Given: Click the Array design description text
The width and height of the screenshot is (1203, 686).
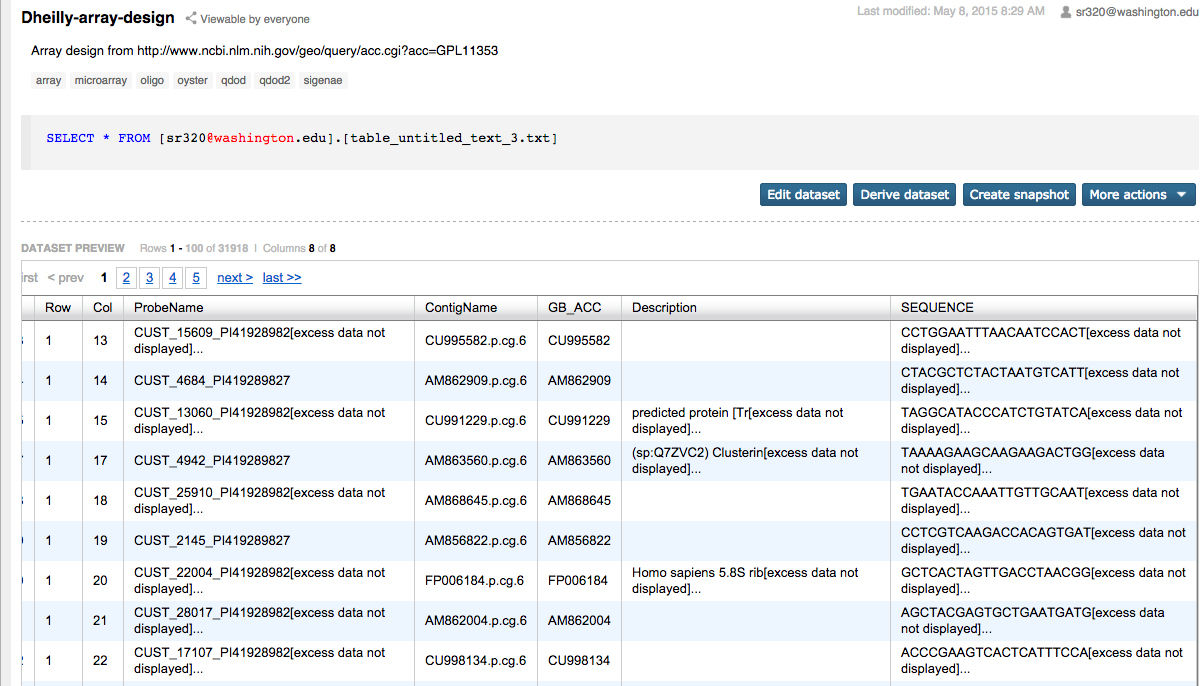Looking at the screenshot, I should (264, 51).
